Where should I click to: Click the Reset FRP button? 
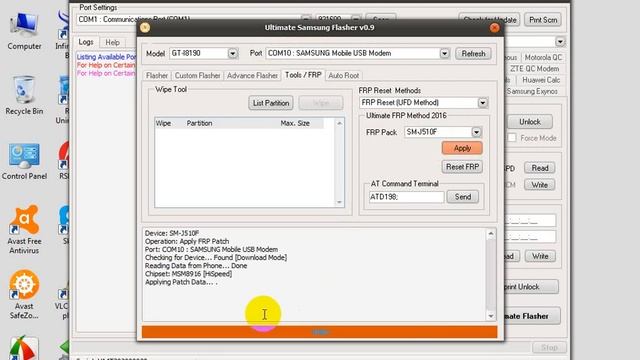(x=462, y=167)
